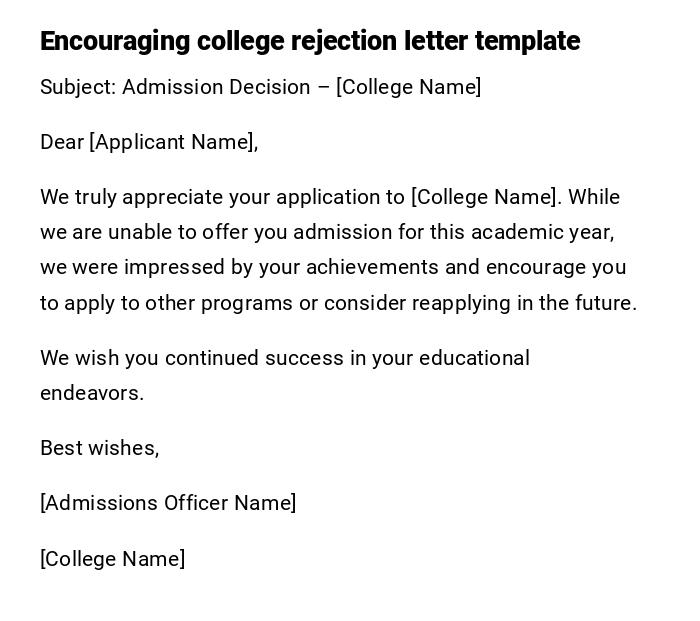This screenshot has height=621, width=700.
Task: Click the word "unable" in the paragraph
Action: point(139,232)
